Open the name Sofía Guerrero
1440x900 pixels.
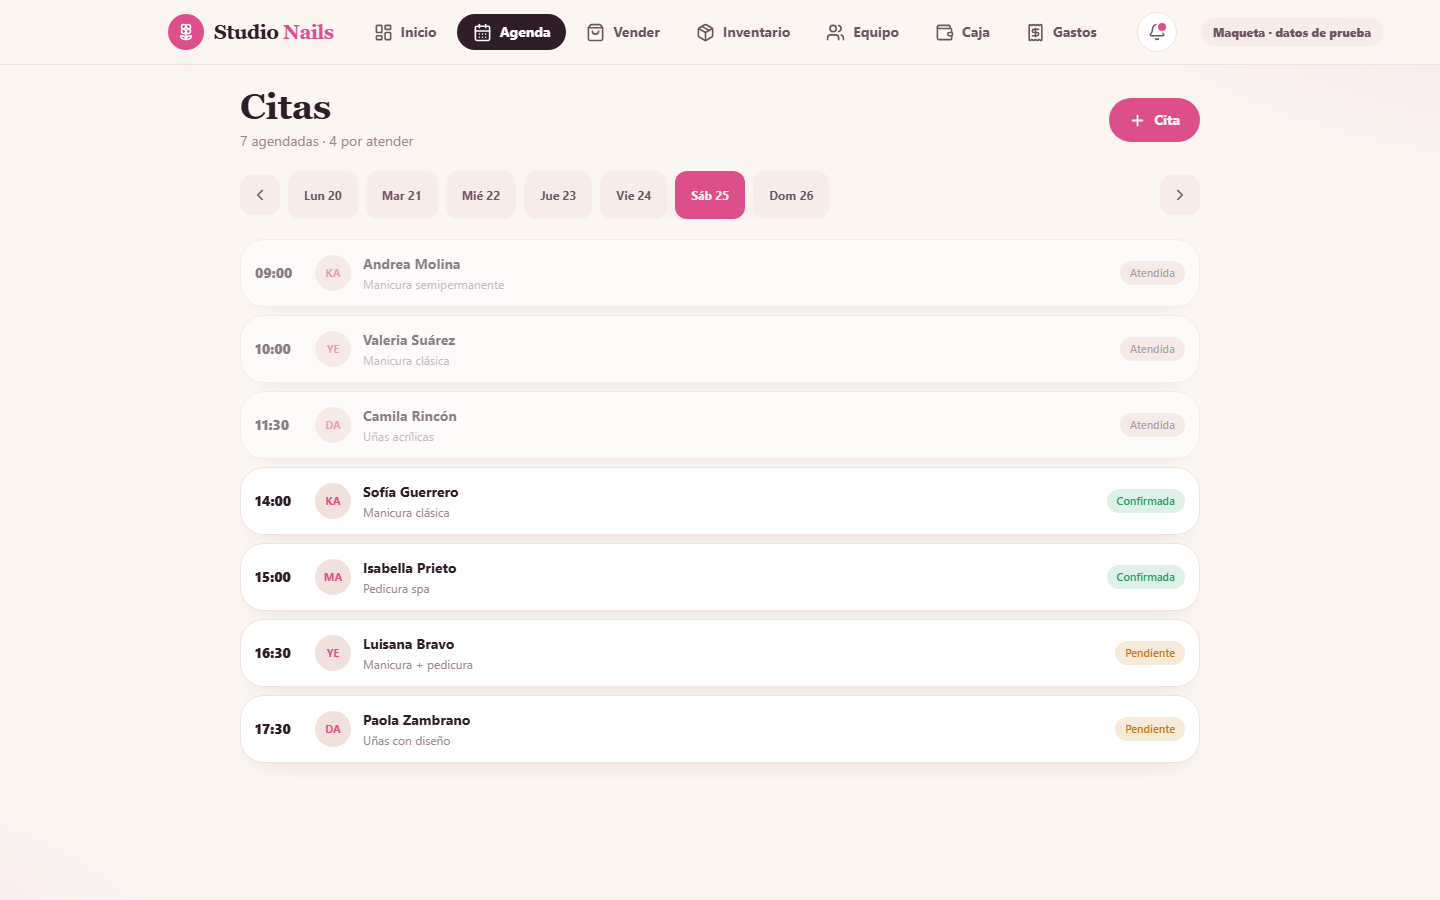click(x=410, y=492)
